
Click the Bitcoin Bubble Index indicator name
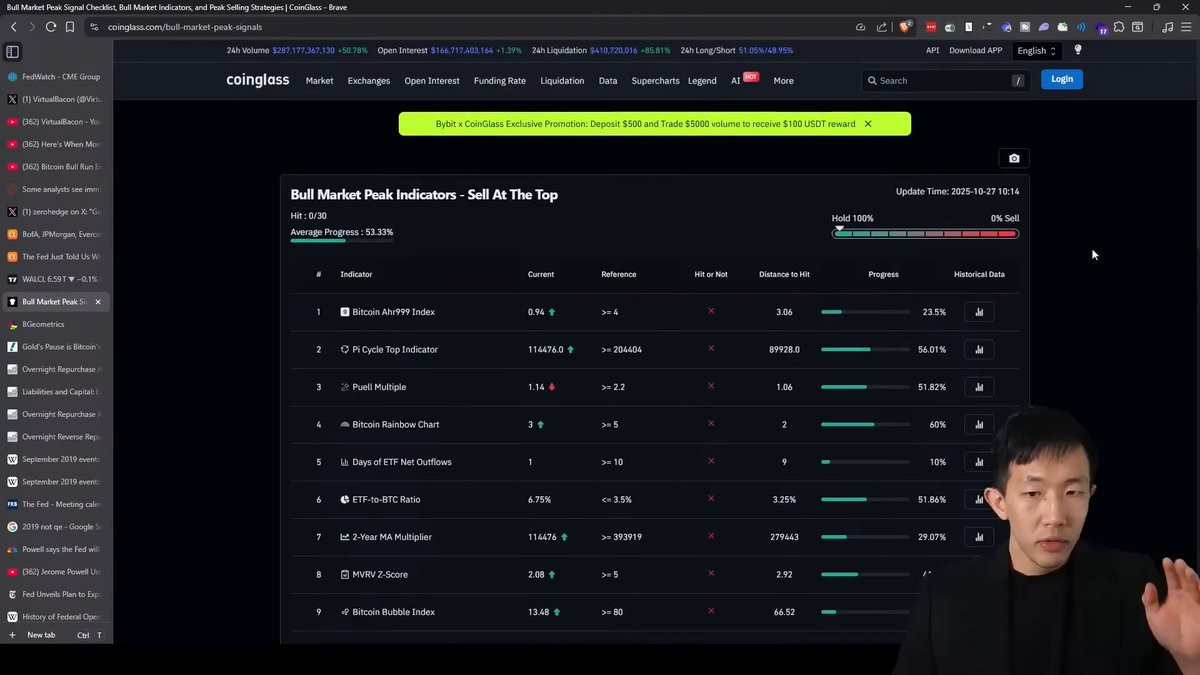point(393,612)
